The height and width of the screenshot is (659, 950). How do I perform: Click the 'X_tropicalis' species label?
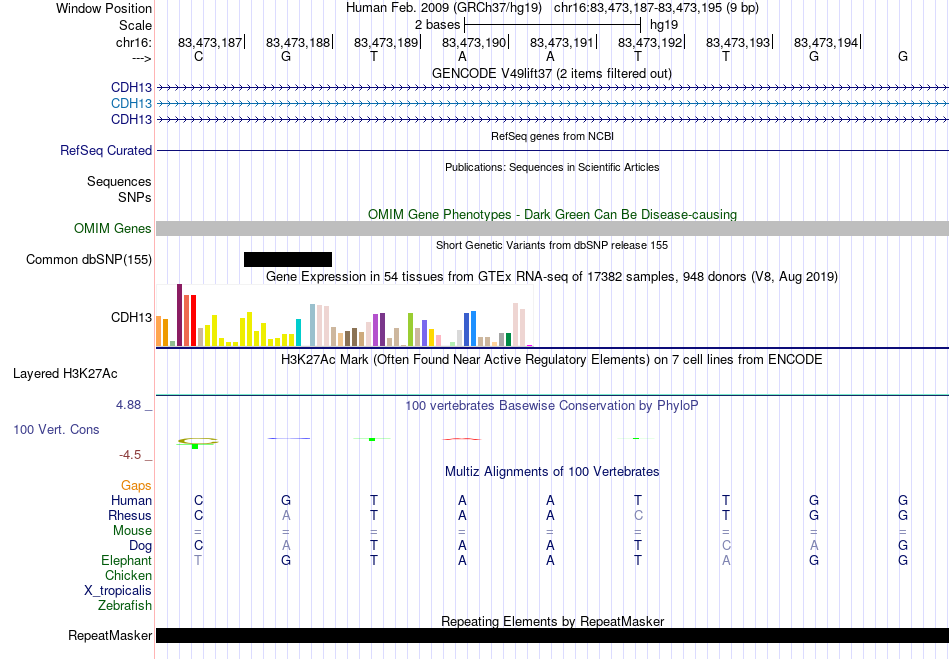click(118, 591)
